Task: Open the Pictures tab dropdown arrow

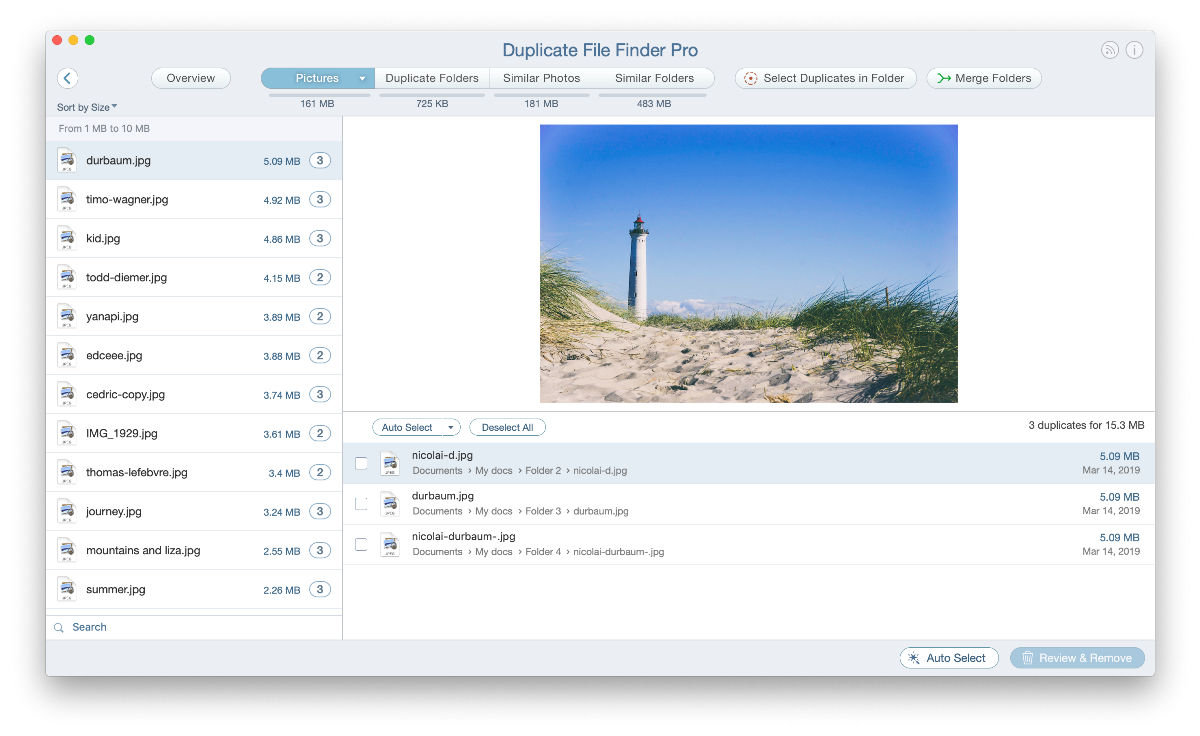Action: click(362, 78)
